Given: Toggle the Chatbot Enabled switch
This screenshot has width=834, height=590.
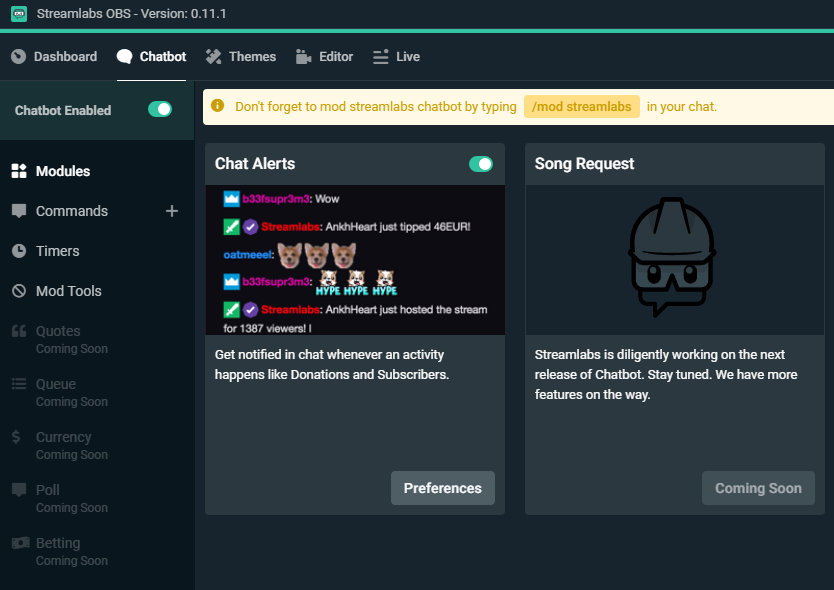Looking at the screenshot, I should pos(160,110).
